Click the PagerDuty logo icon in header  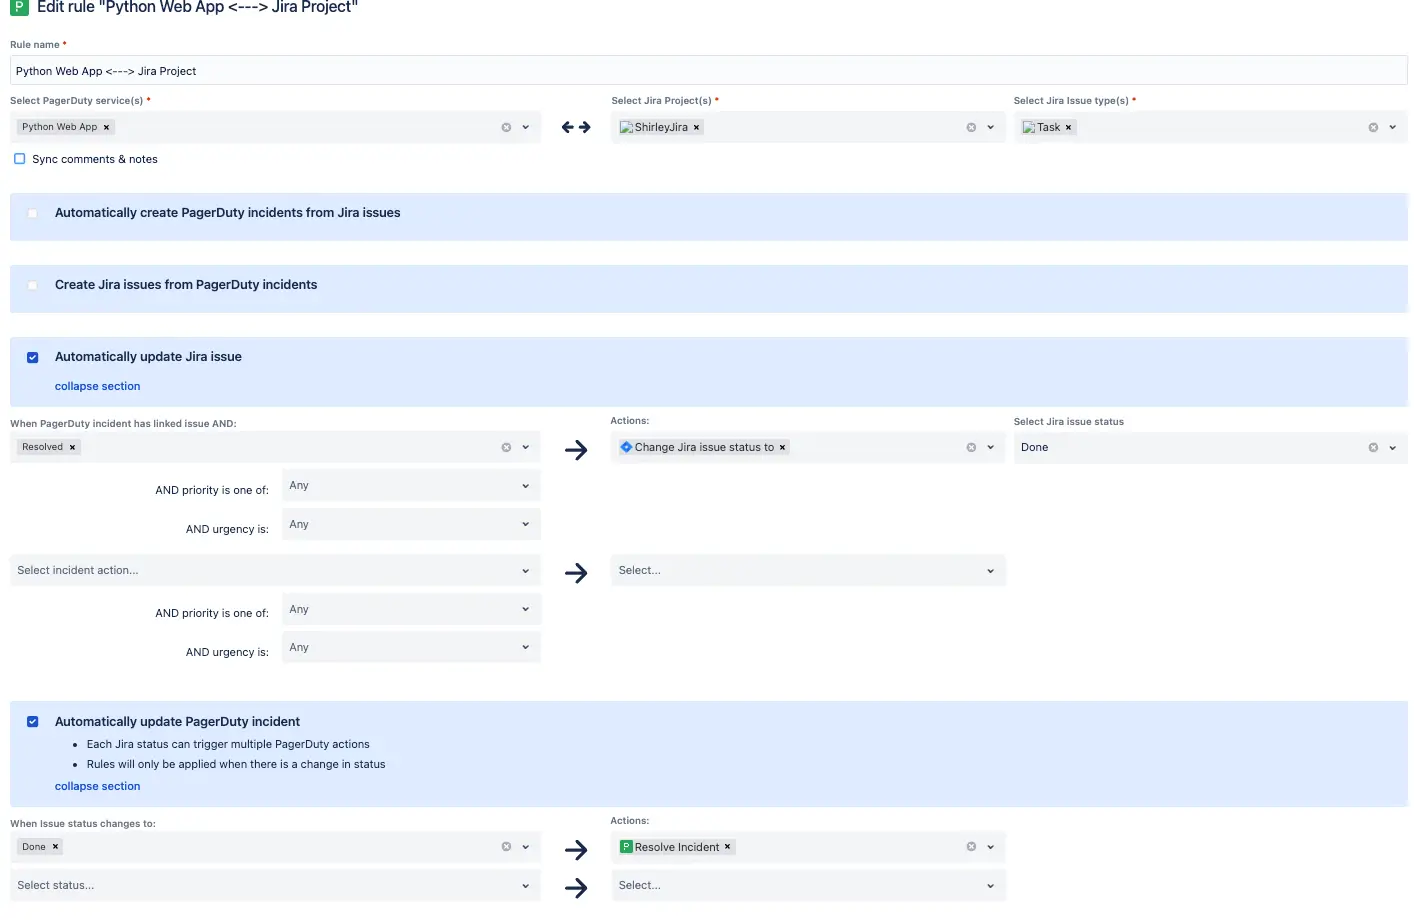click(19, 7)
